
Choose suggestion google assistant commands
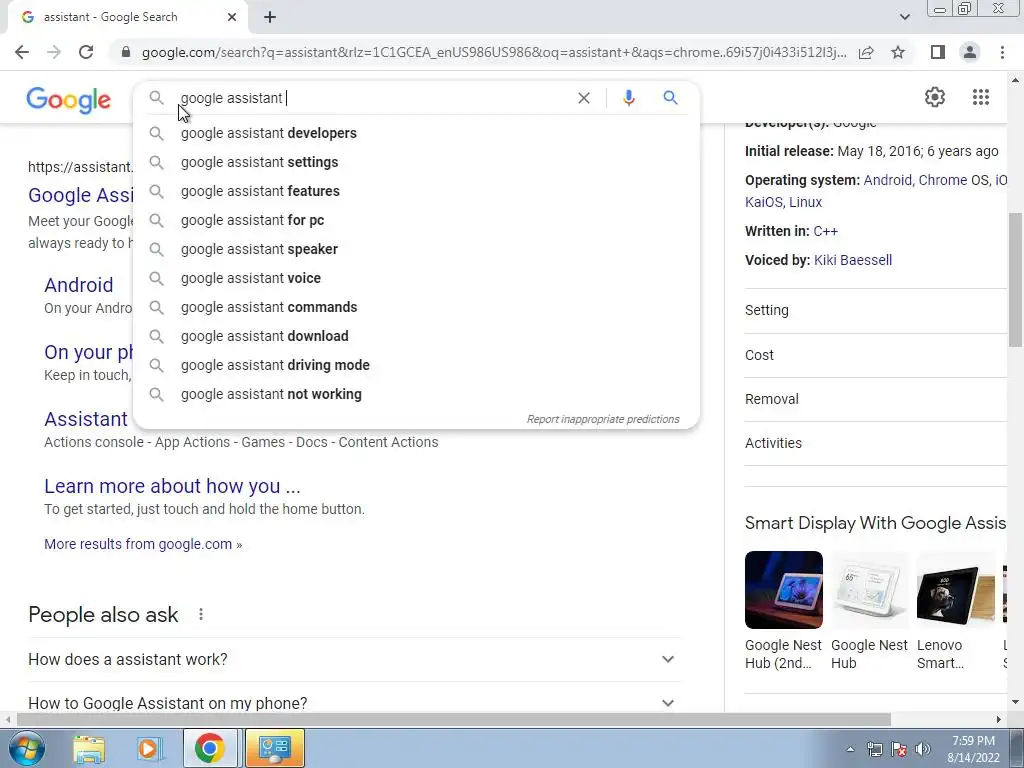point(416,307)
